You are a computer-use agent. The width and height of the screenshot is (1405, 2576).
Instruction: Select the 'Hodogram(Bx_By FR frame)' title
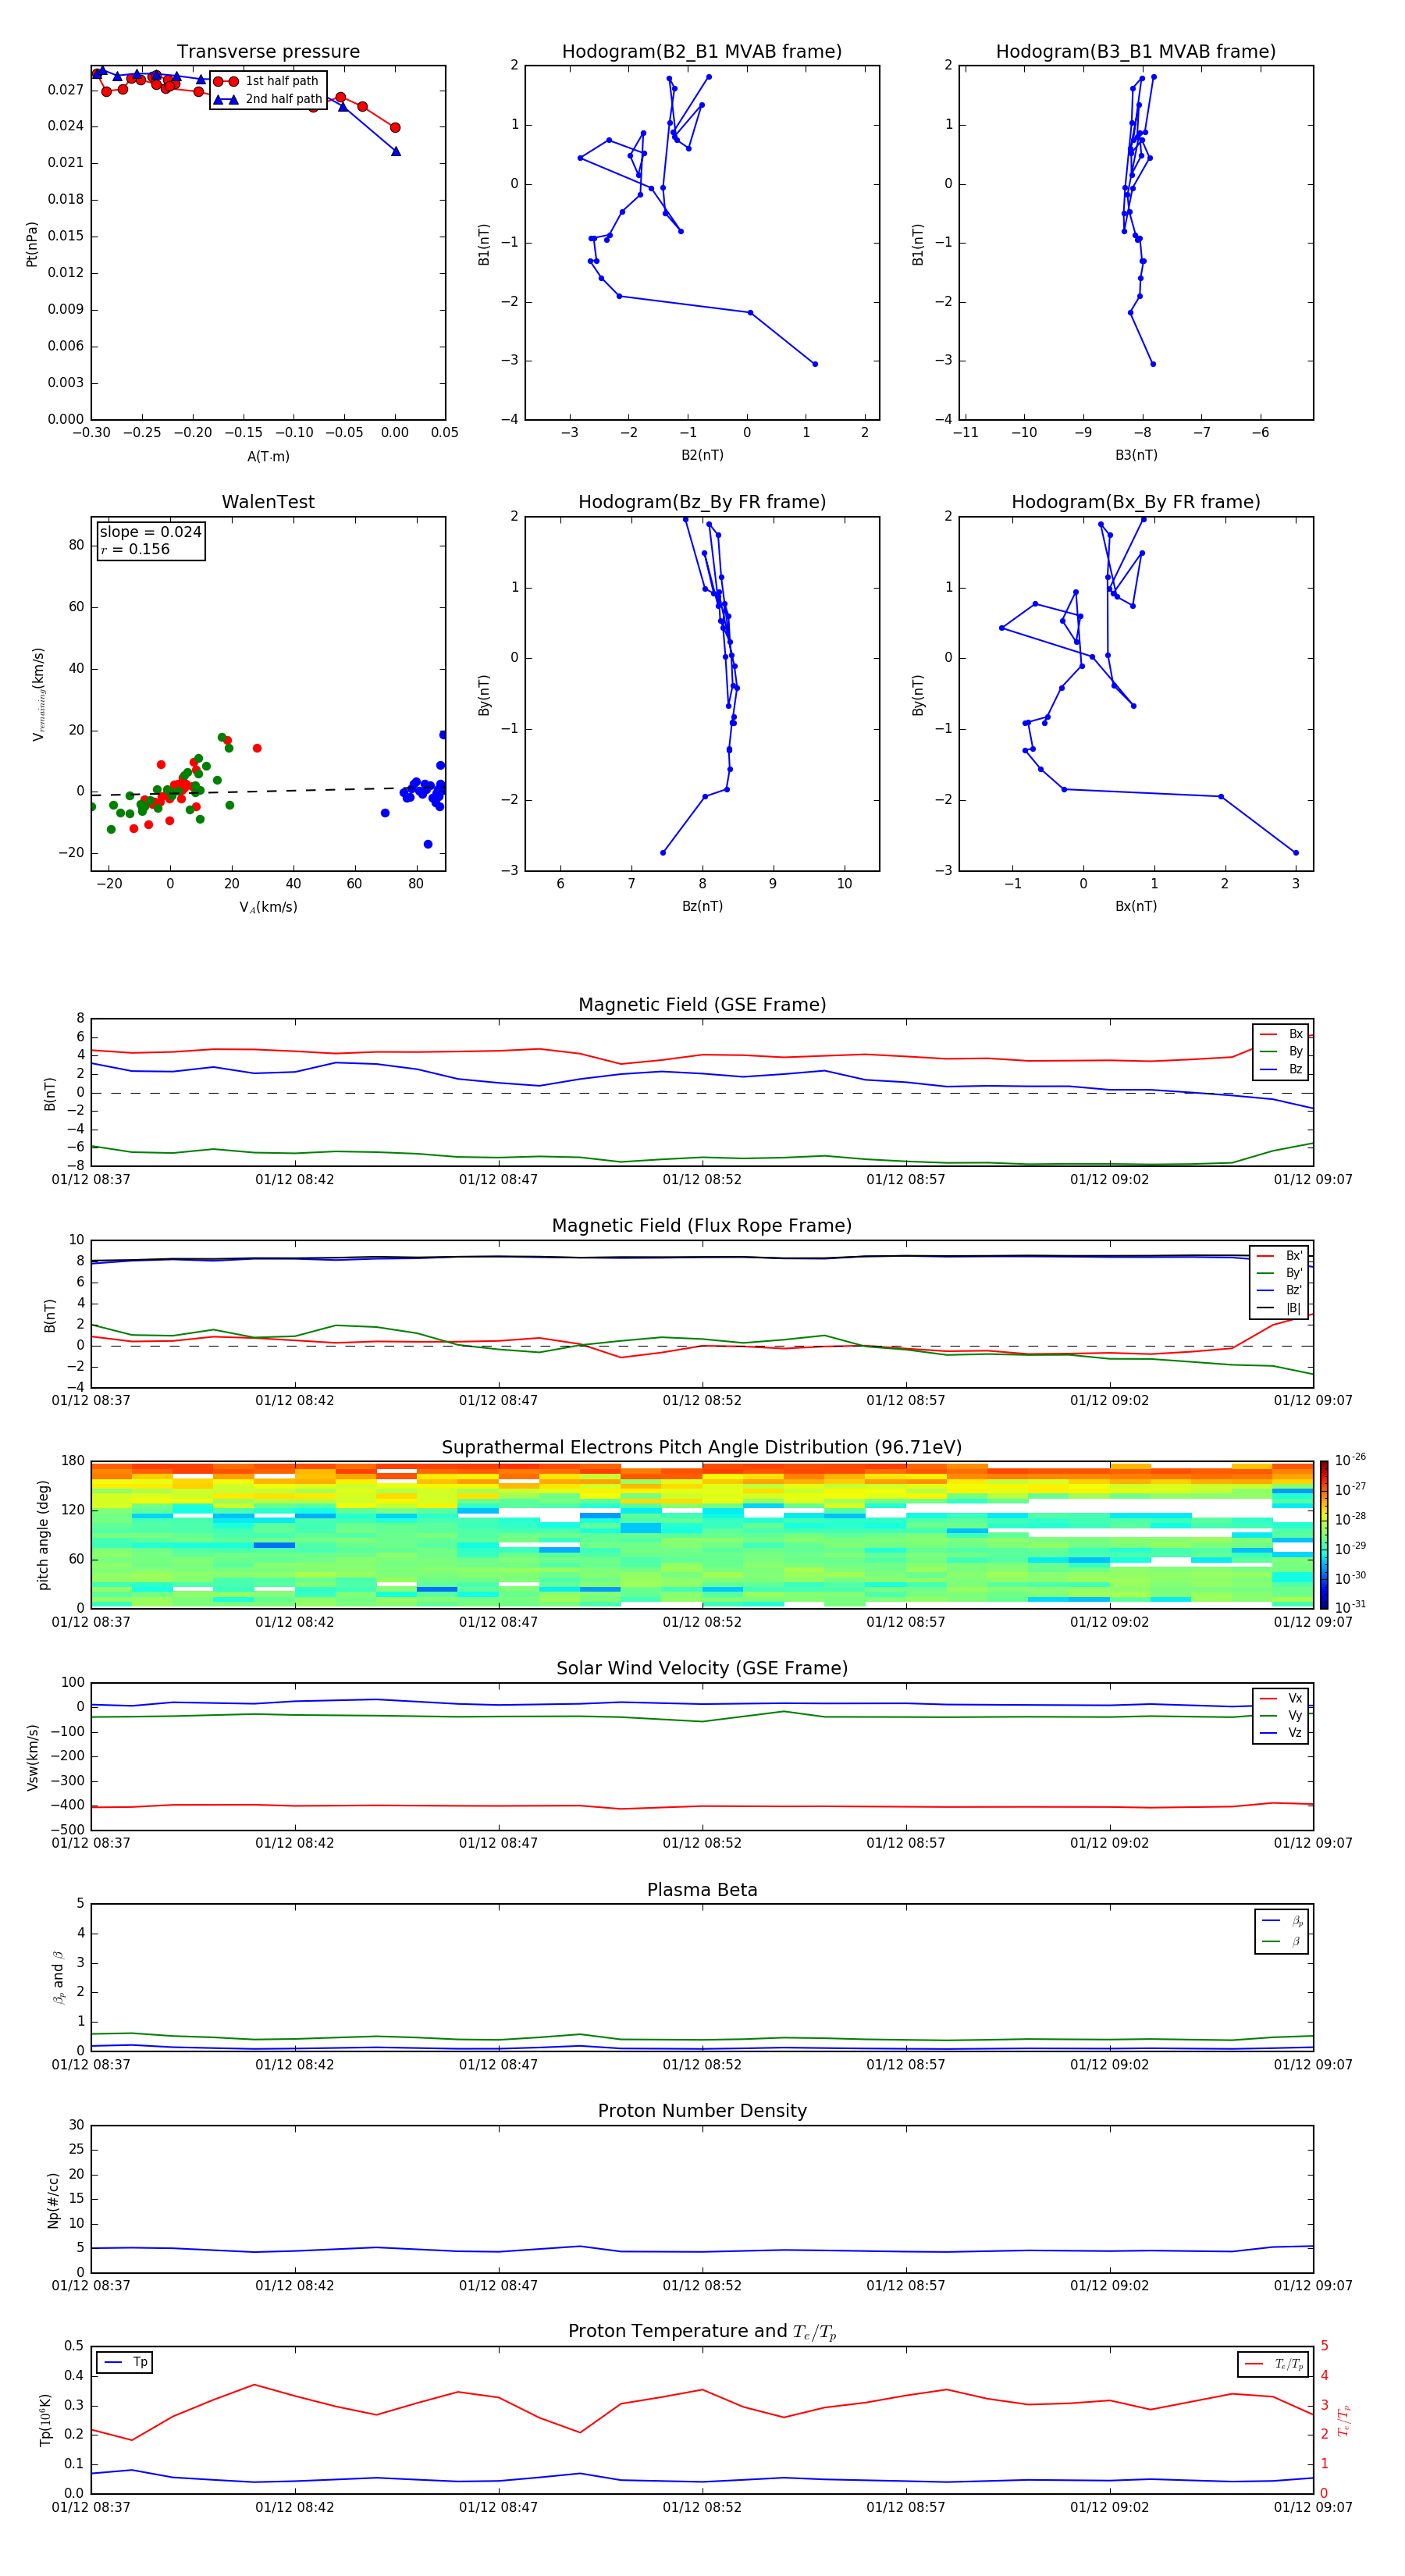tap(1136, 502)
